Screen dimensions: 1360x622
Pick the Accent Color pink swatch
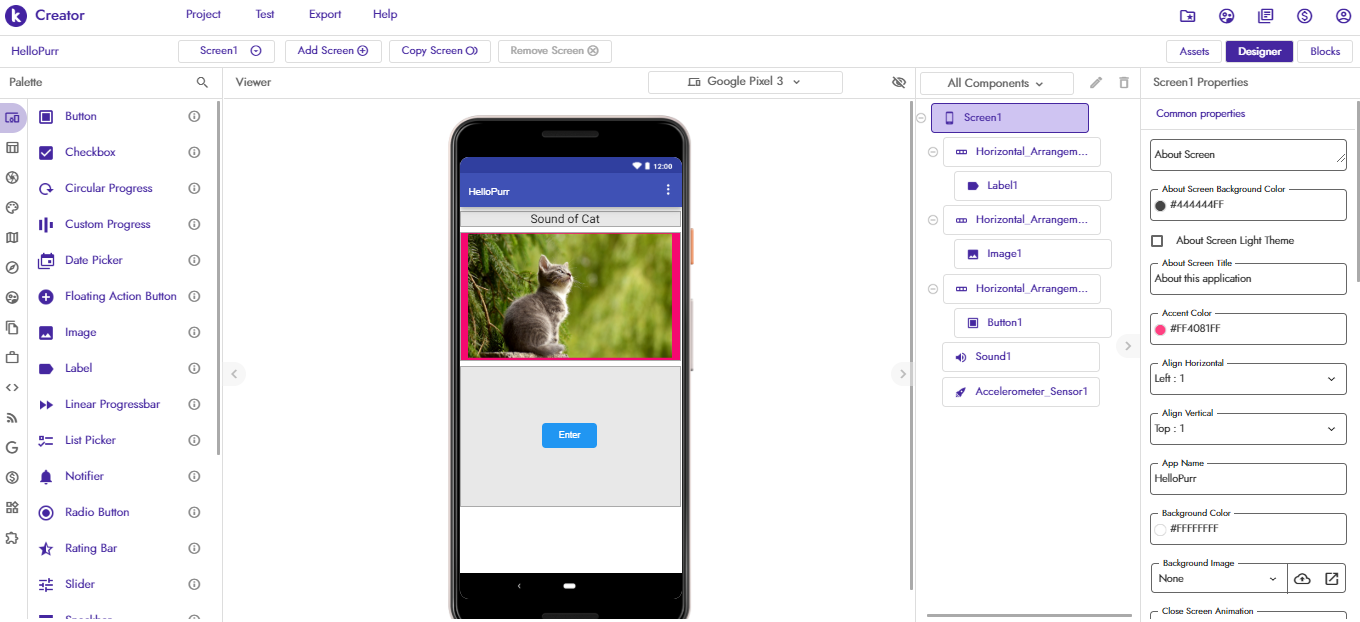click(1160, 329)
